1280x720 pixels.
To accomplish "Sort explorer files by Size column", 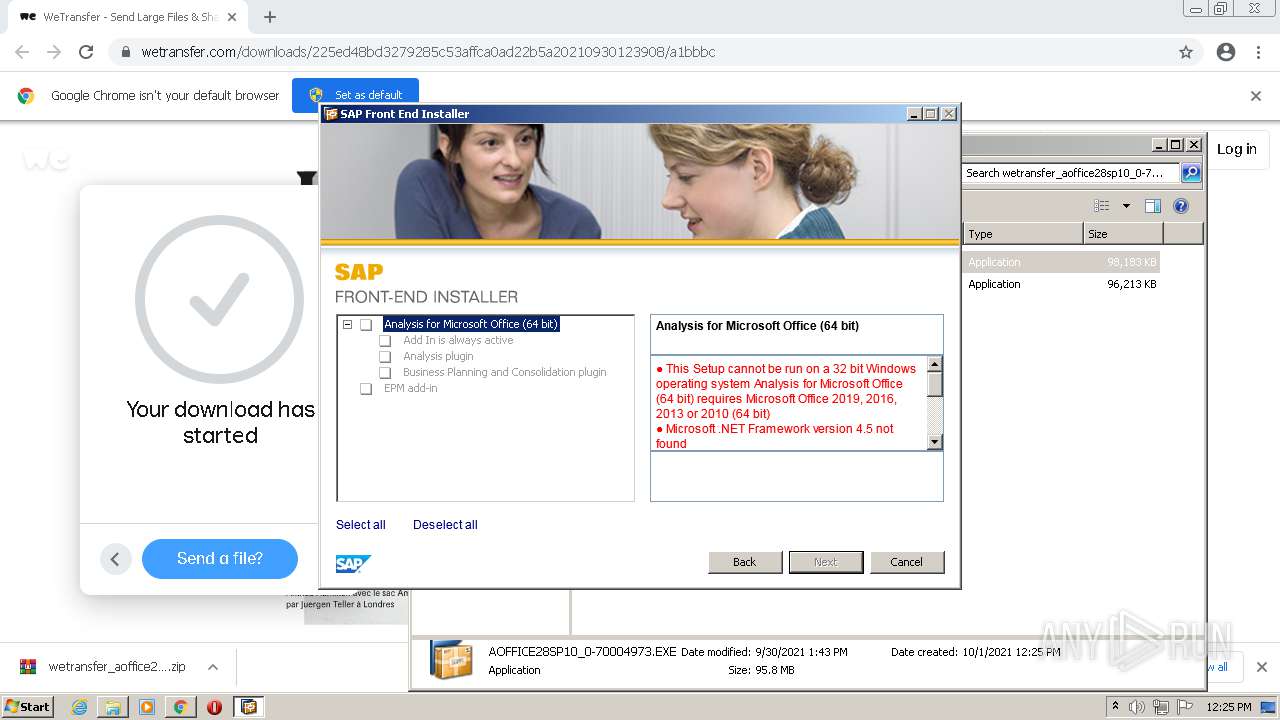I will tap(1123, 234).
